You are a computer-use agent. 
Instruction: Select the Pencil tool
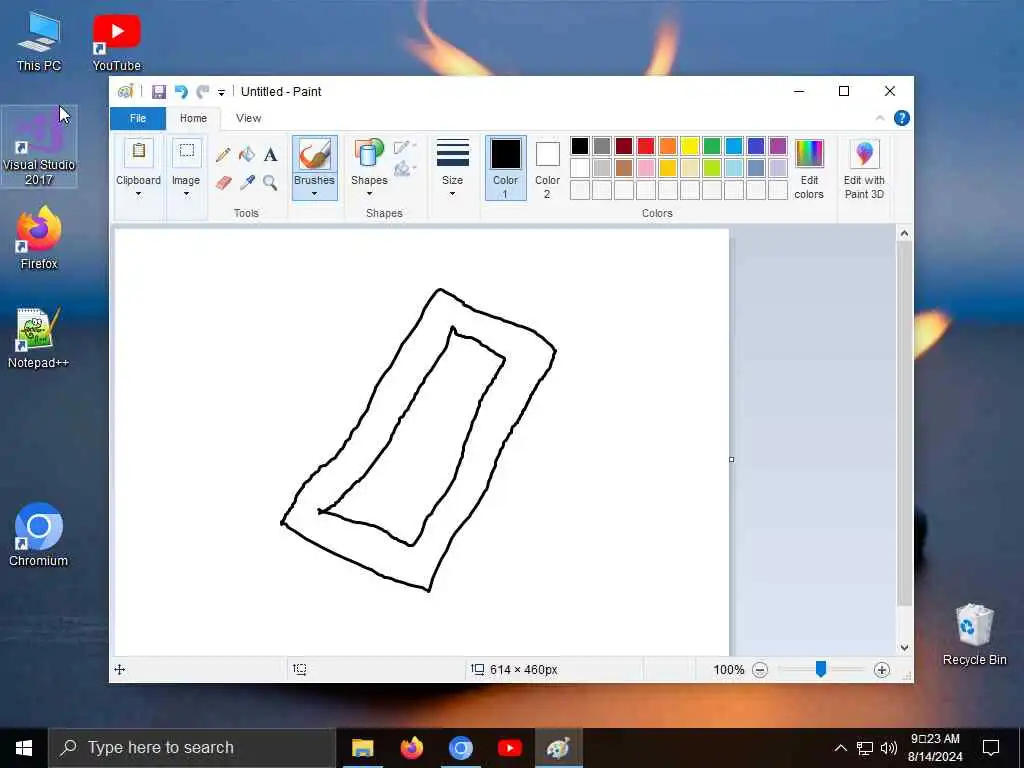pyautogui.click(x=223, y=155)
